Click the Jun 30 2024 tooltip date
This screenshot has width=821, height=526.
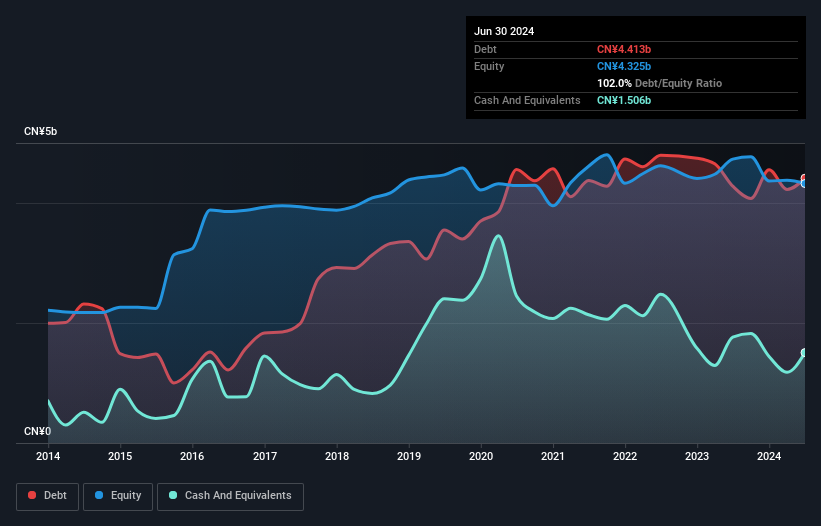click(x=504, y=31)
